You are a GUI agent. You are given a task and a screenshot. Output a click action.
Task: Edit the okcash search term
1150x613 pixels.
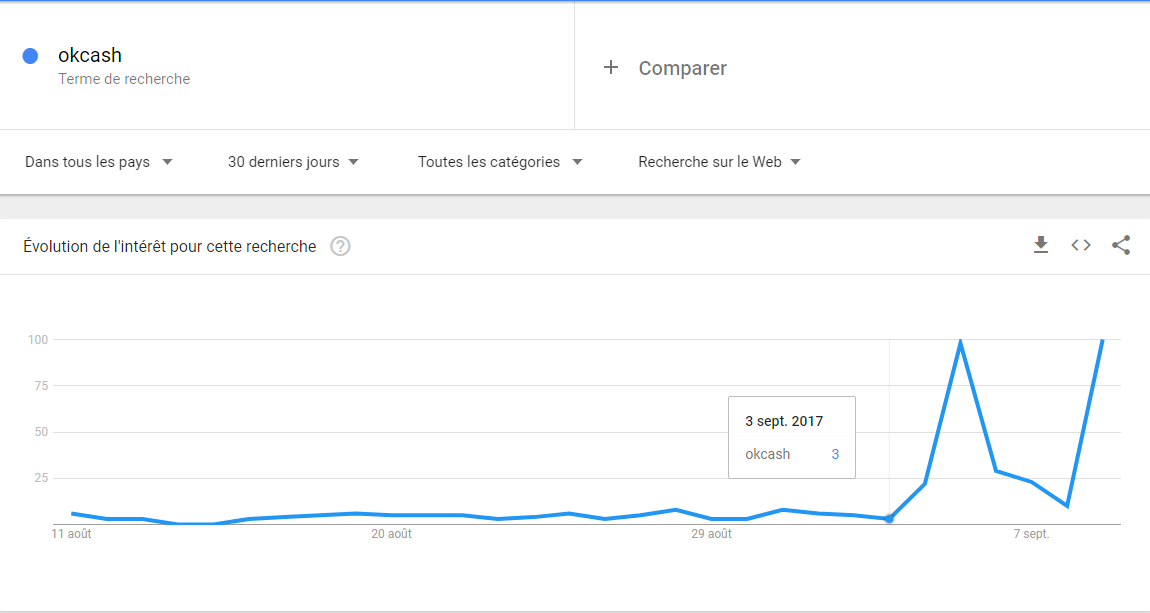(x=90, y=55)
